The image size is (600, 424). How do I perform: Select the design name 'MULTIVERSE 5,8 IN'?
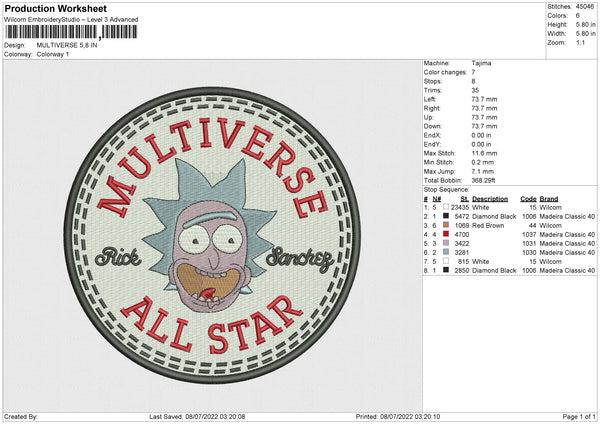(67, 45)
